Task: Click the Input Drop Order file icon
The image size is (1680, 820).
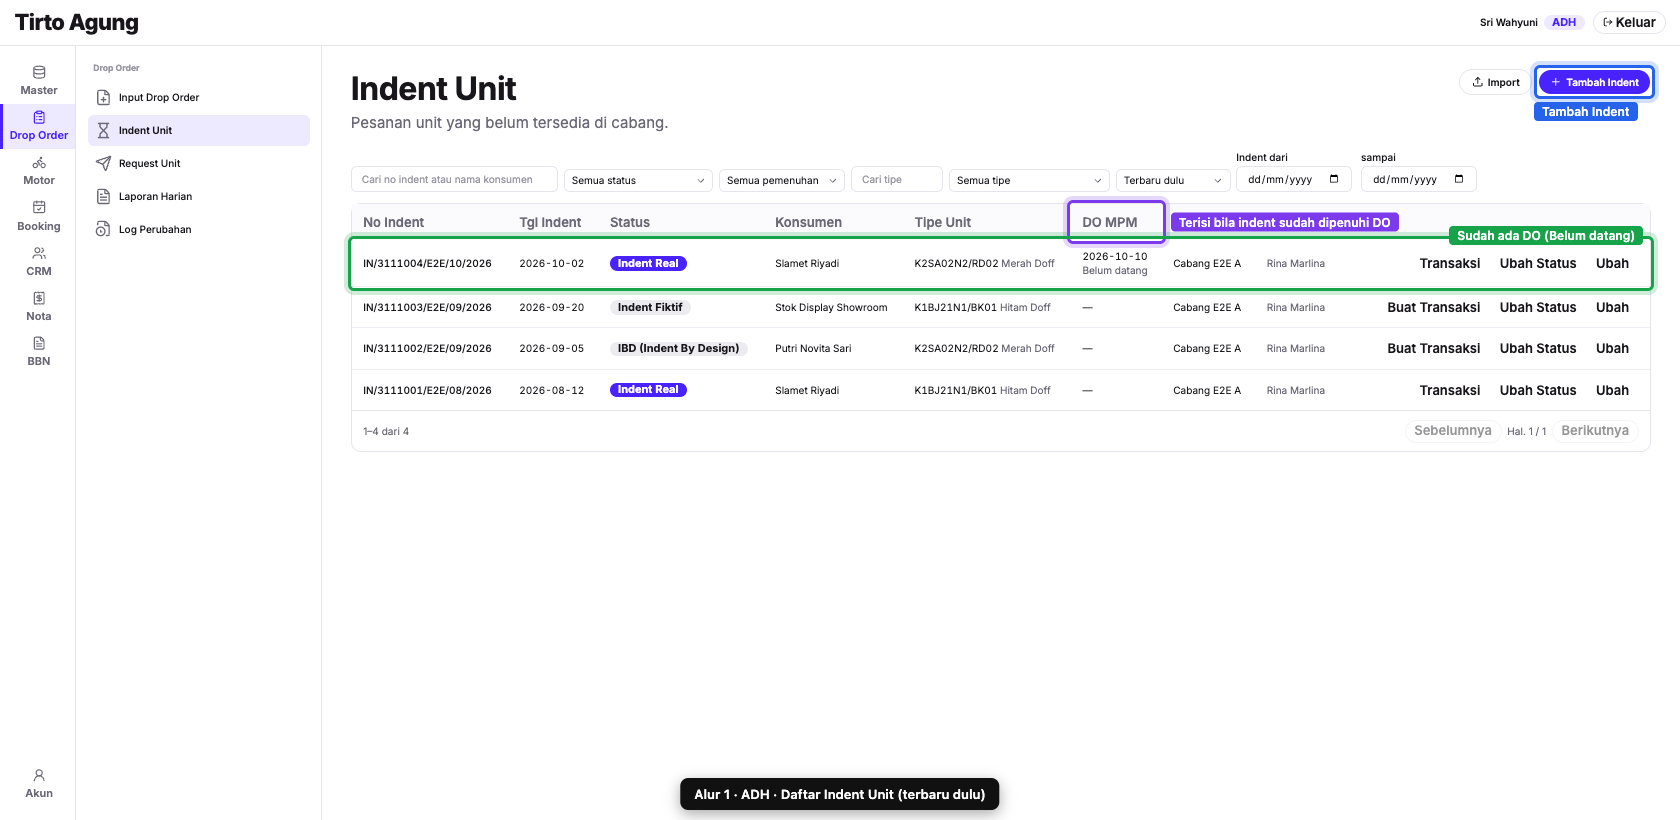Action: pyautogui.click(x=103, y=97)
